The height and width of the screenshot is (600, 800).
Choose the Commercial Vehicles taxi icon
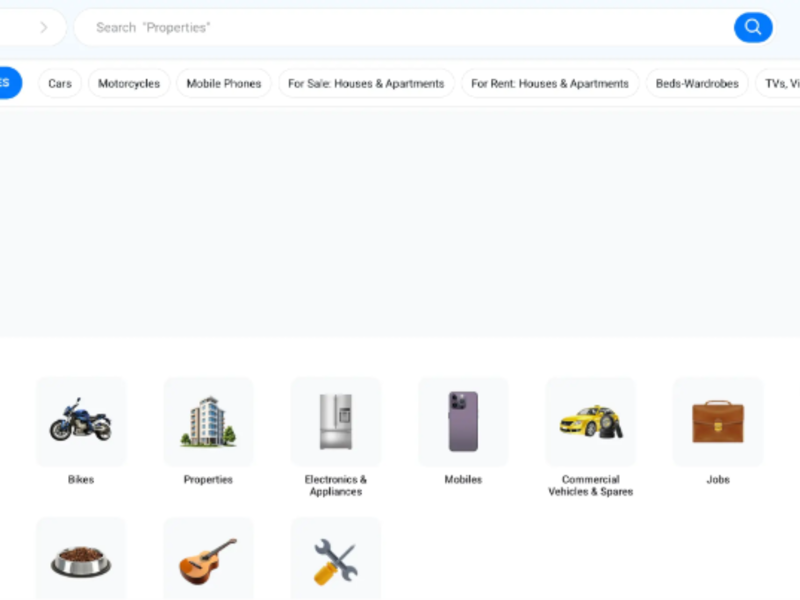coord(590,421)
